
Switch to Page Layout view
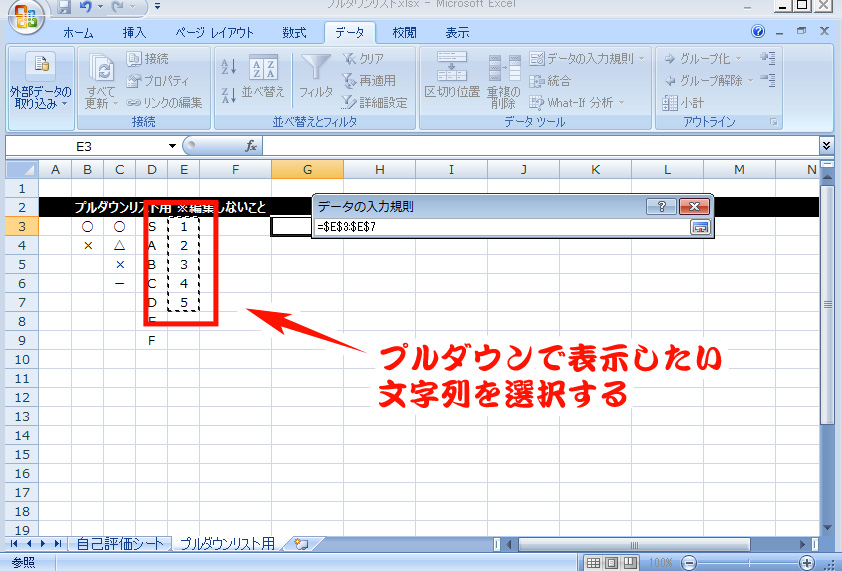(x=612, y=562)
